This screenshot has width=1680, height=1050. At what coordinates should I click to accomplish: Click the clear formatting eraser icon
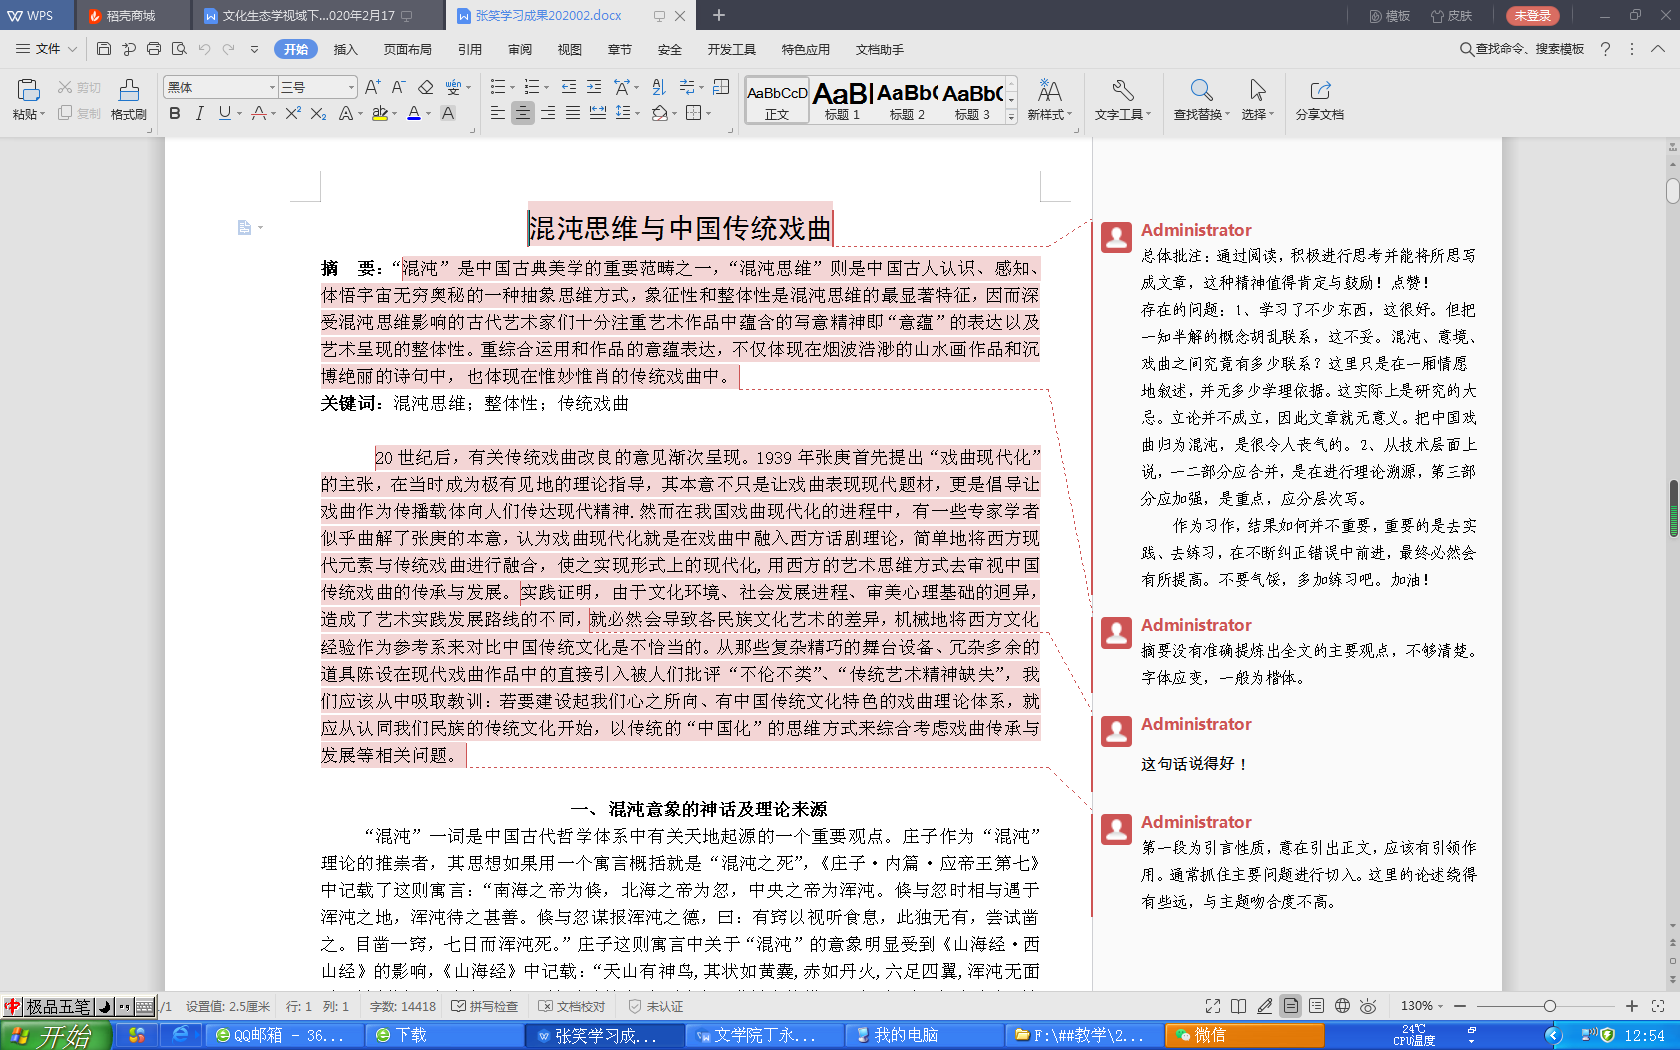425,87
